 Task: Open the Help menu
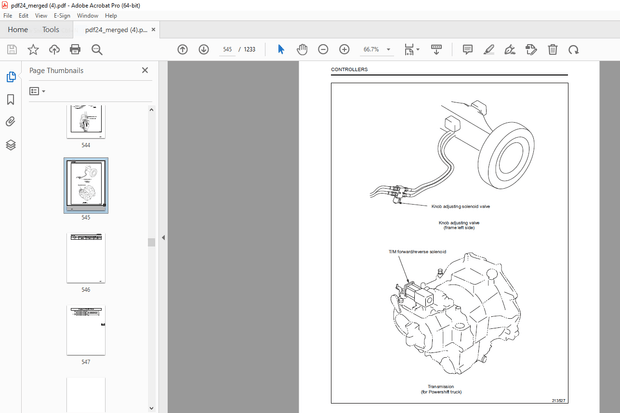111,16
